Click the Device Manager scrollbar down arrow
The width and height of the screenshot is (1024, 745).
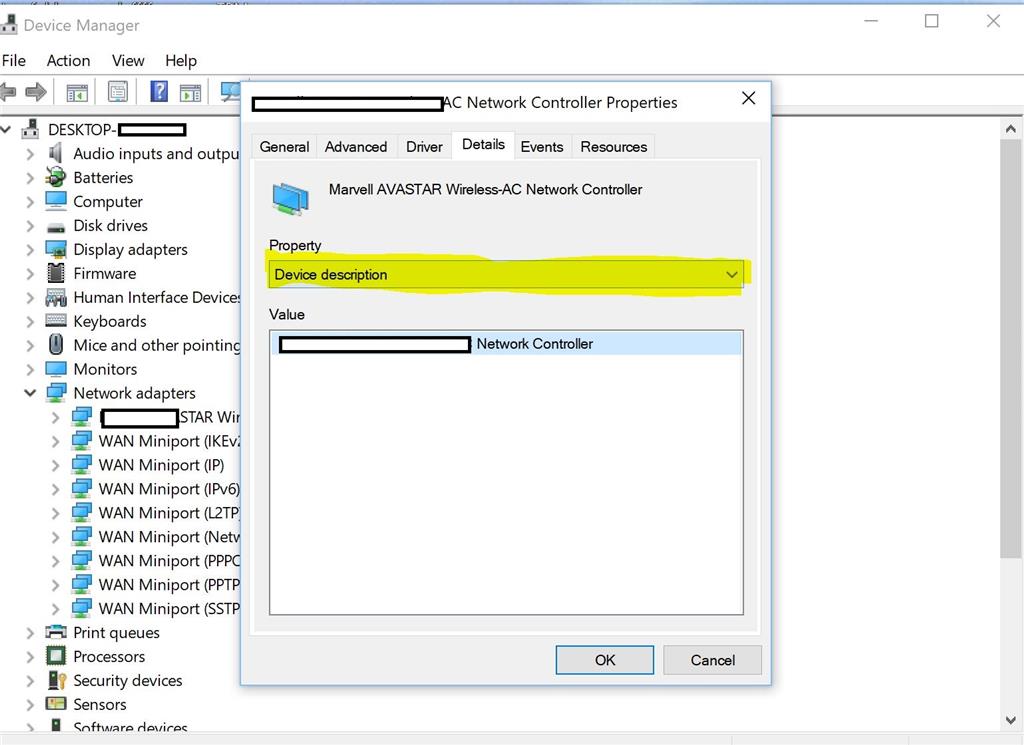click(1010, 720)
